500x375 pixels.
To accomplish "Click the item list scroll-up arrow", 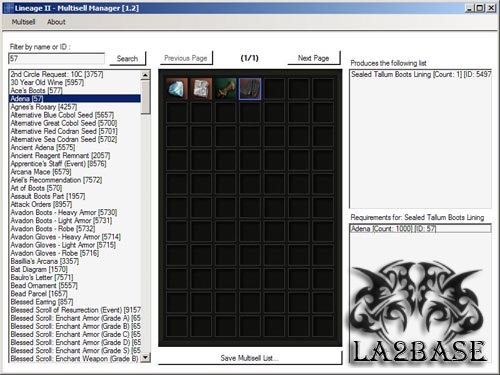I will [x=145, y=75].
